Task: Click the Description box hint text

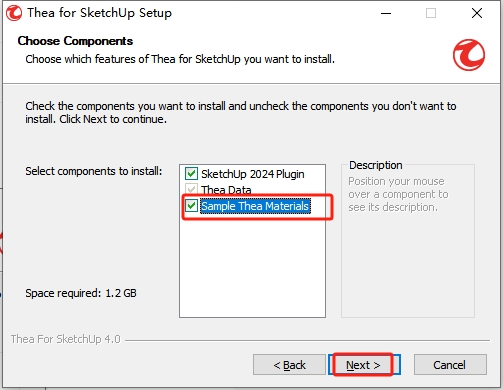Action: pos(398,194)
